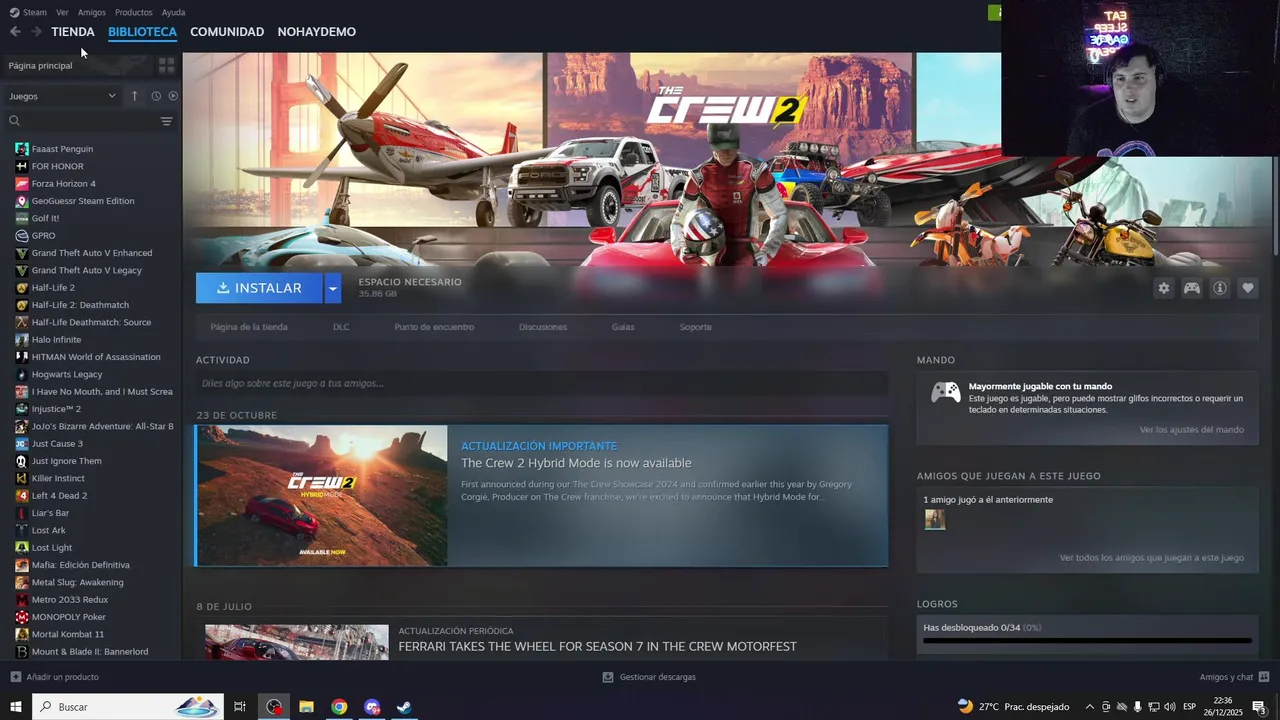This screenshot has width=1280, height=720.
Task: Click the main page vertical scrollbar
Action: pyautogui.click(x=1275, y=205)
